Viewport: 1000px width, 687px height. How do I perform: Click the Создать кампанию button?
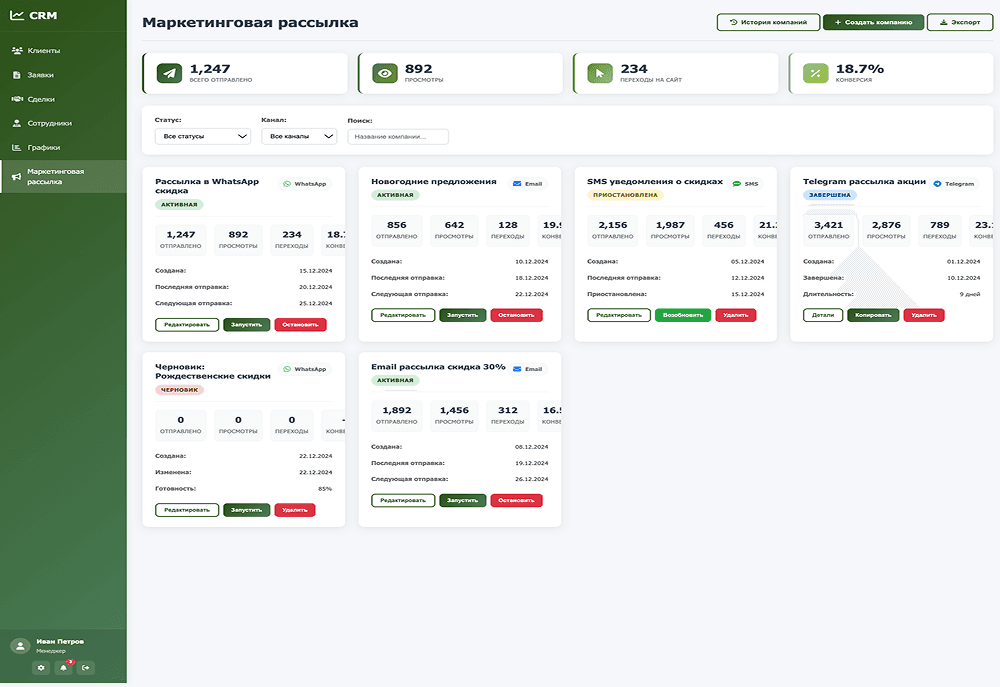click(872, 22)
